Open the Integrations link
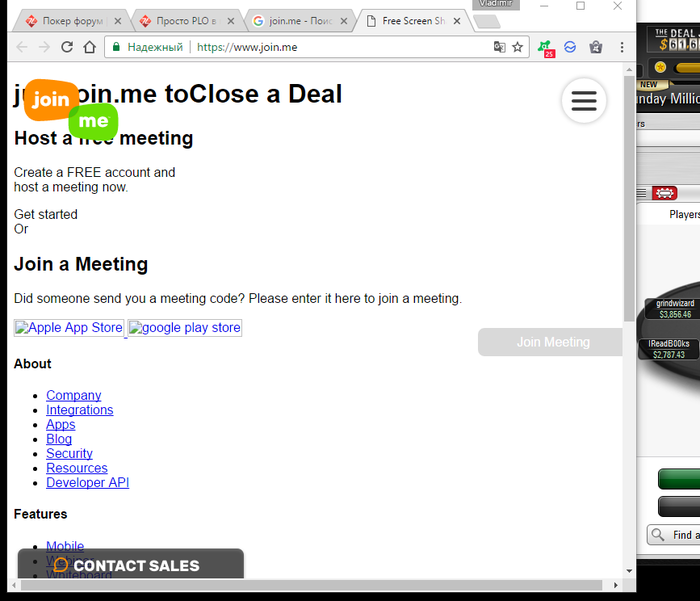 coord(79,410)
